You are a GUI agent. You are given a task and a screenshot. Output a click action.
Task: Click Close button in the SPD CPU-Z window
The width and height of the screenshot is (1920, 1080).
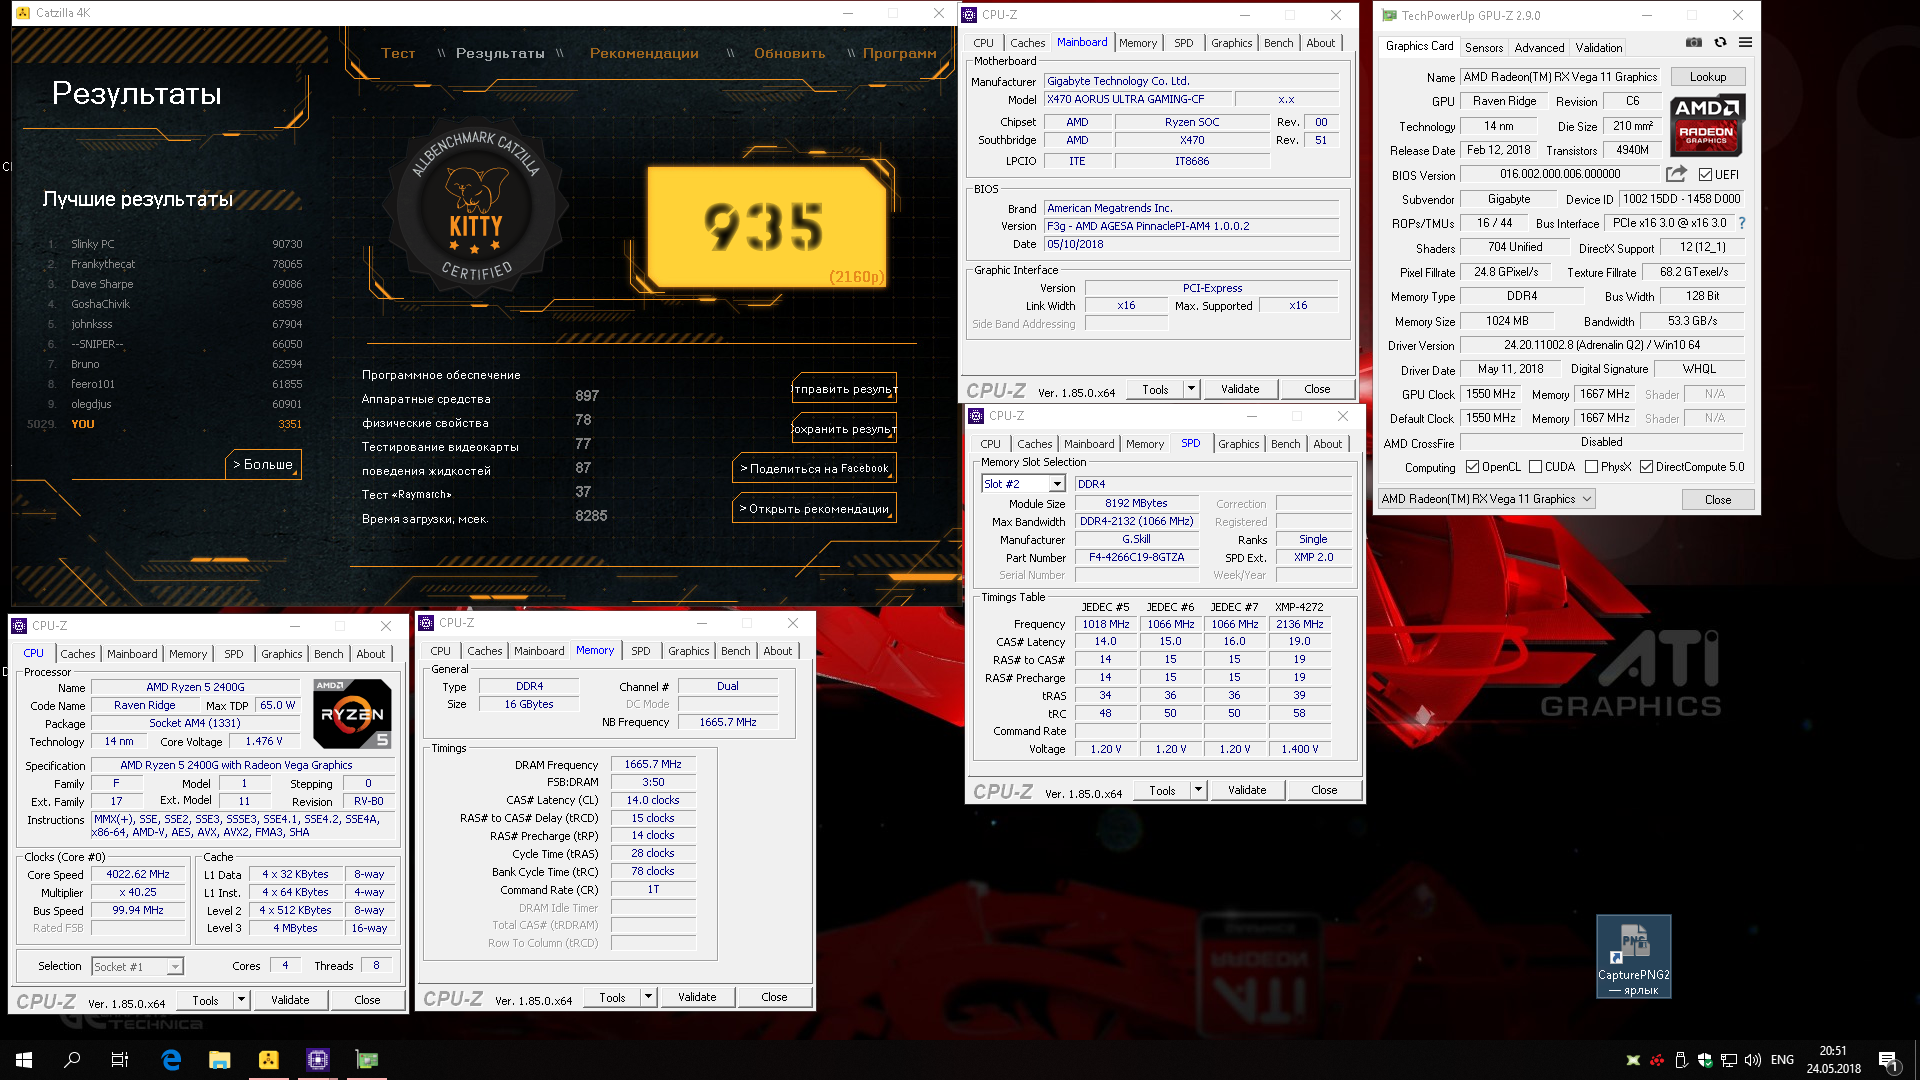[x=1324, y=790]
